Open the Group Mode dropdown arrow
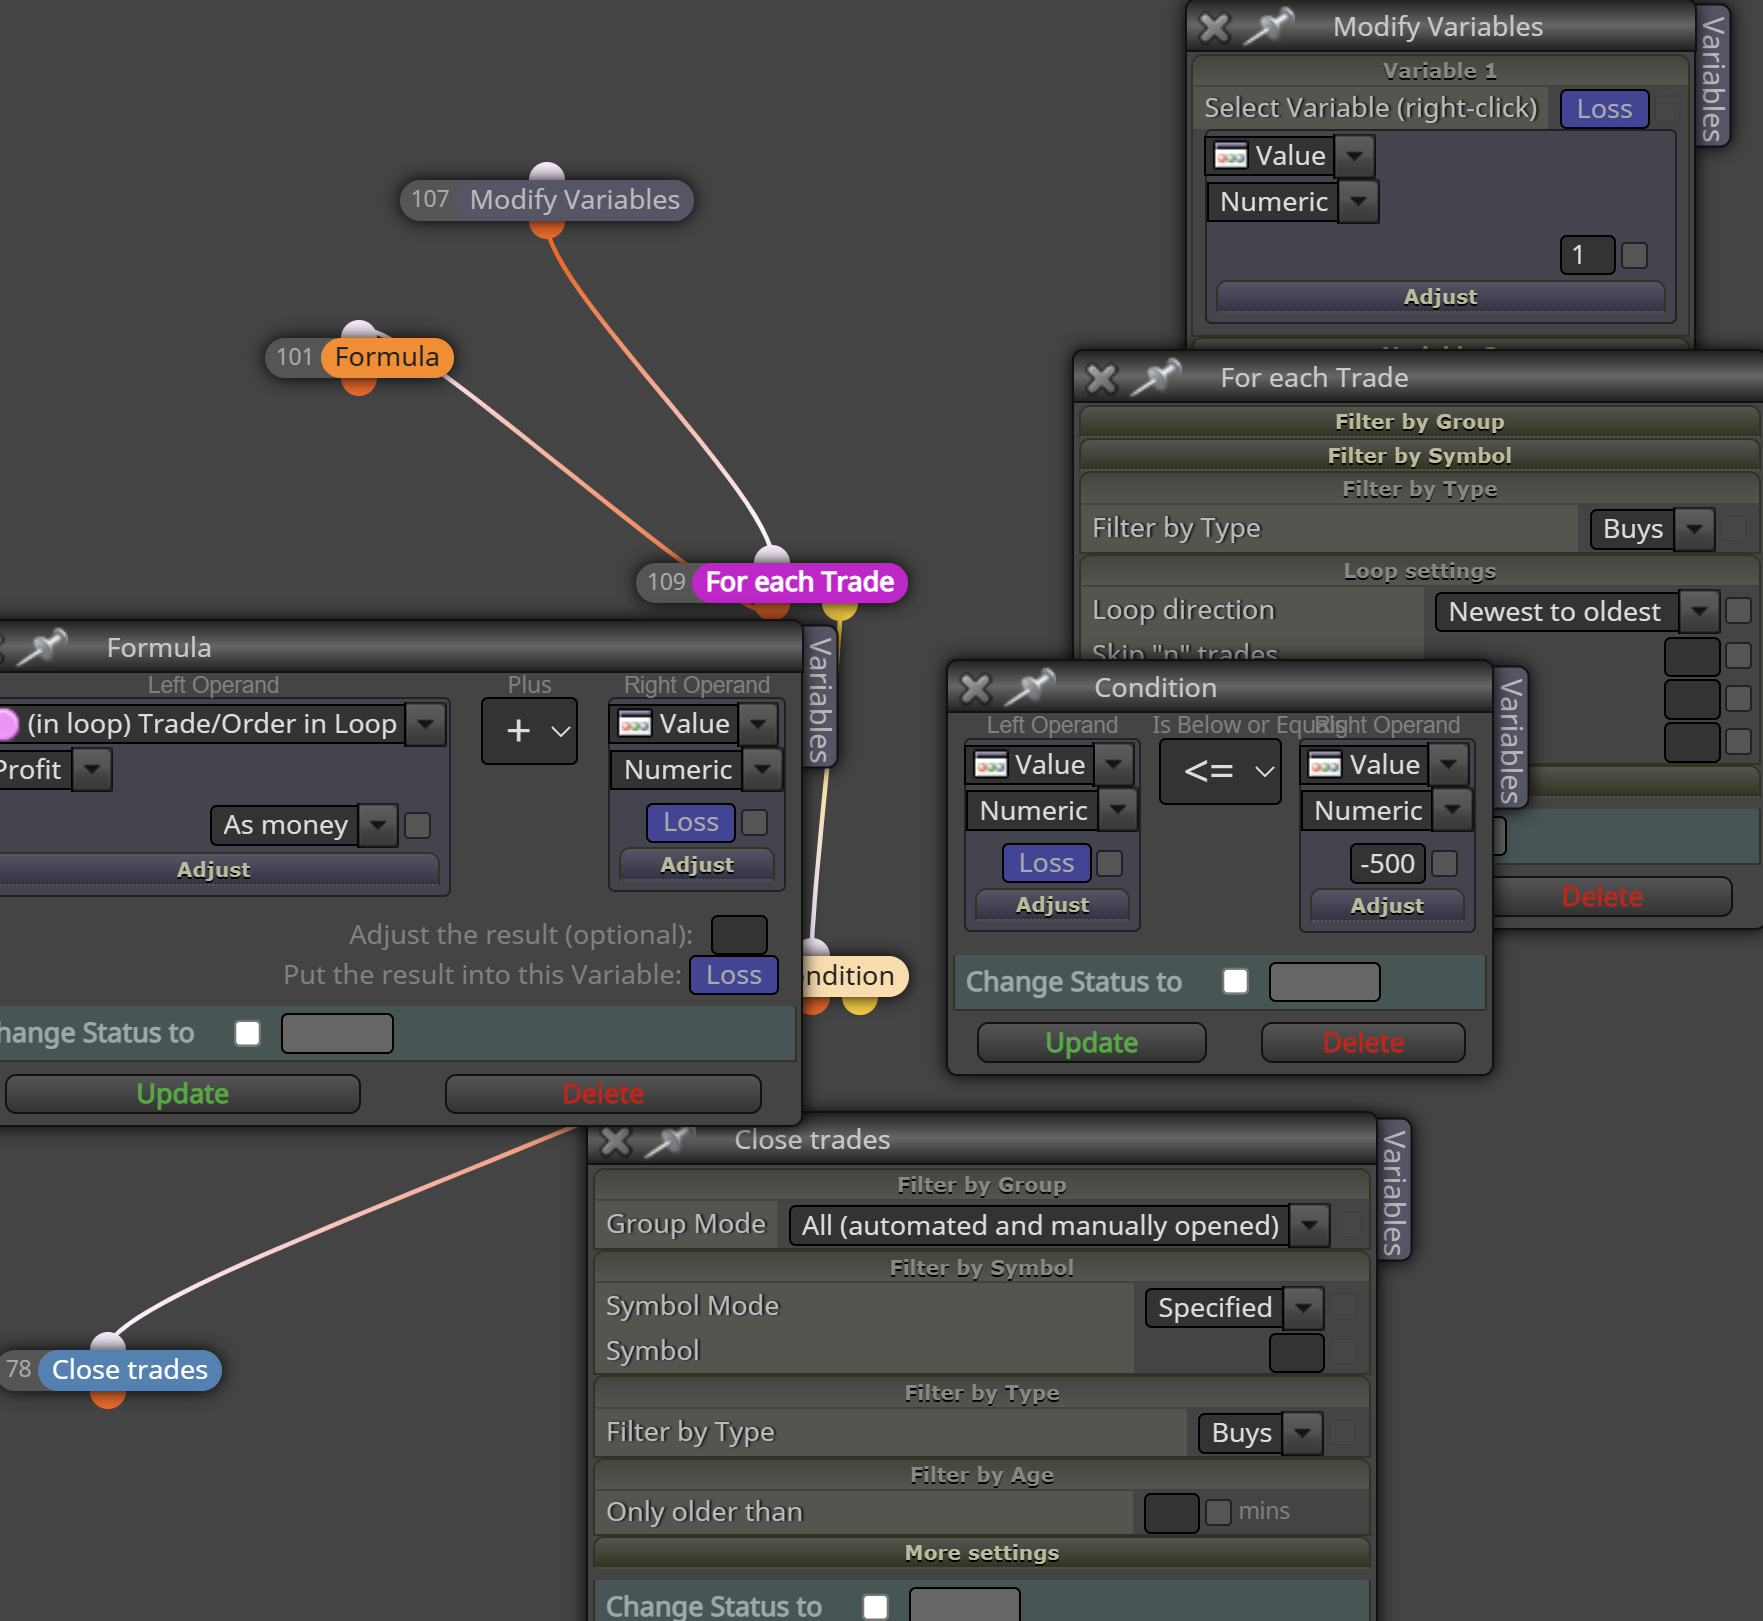The image size is (1763, 1621). pos(1310,1225)
